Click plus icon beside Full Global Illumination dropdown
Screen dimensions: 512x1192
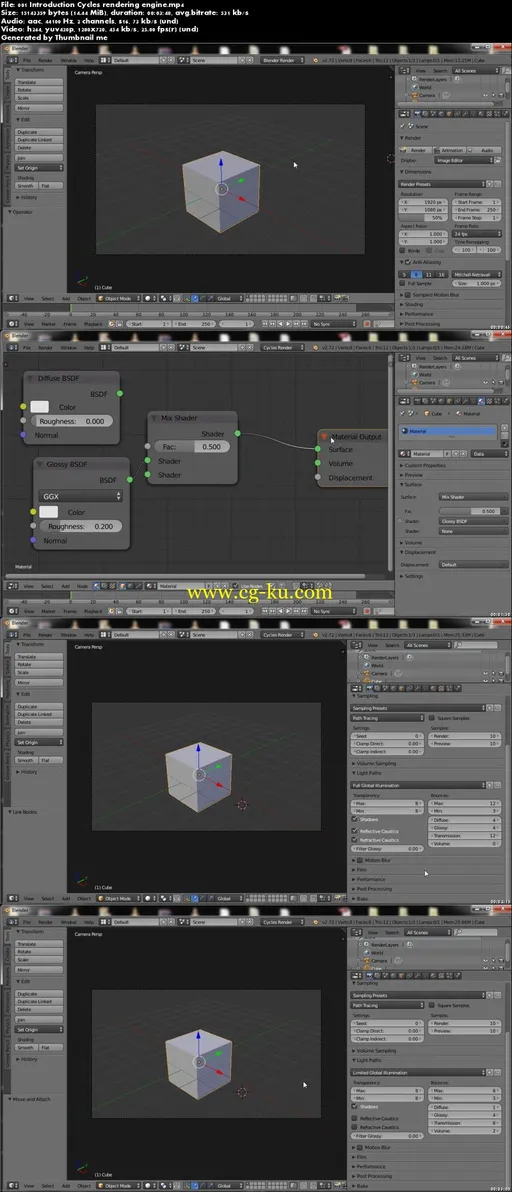point(491,785)
